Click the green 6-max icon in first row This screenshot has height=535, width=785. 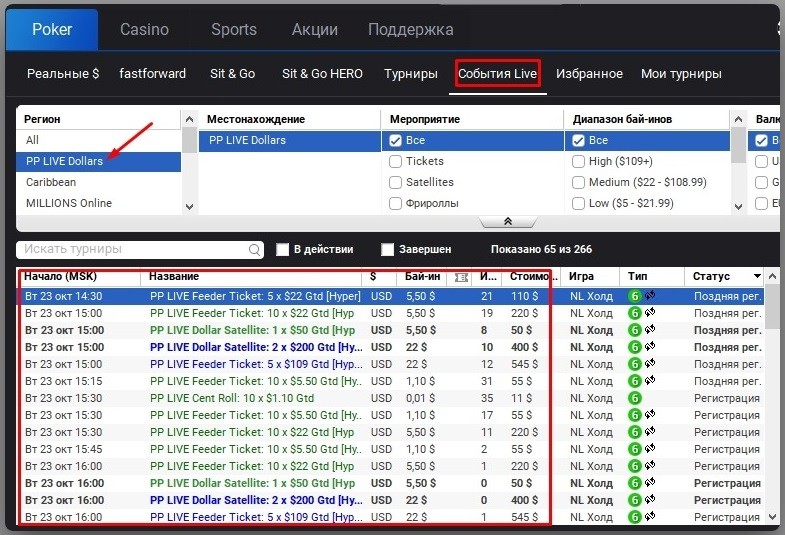click(634, 296)
